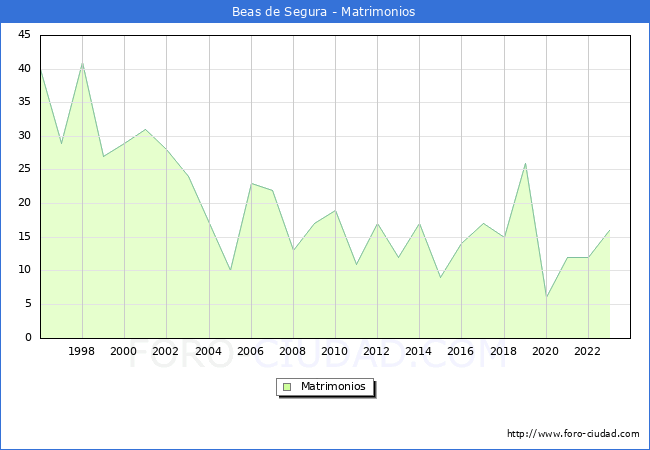Click the 15 y-axis label
The height and width of the screenshot is (450, 650).
coord(24,237)
